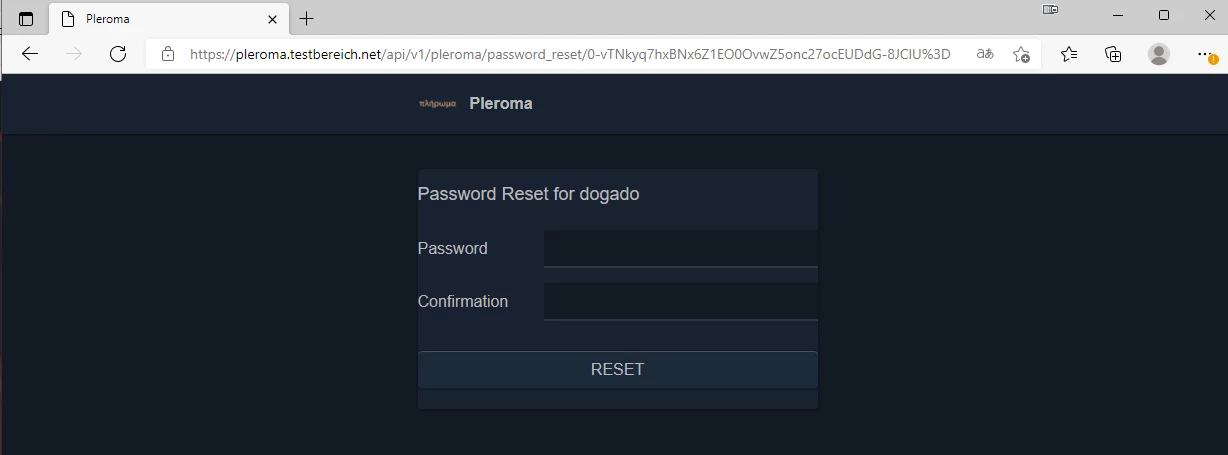
Task: Reload the page with the refresh icon
Action: click(118, 54)
